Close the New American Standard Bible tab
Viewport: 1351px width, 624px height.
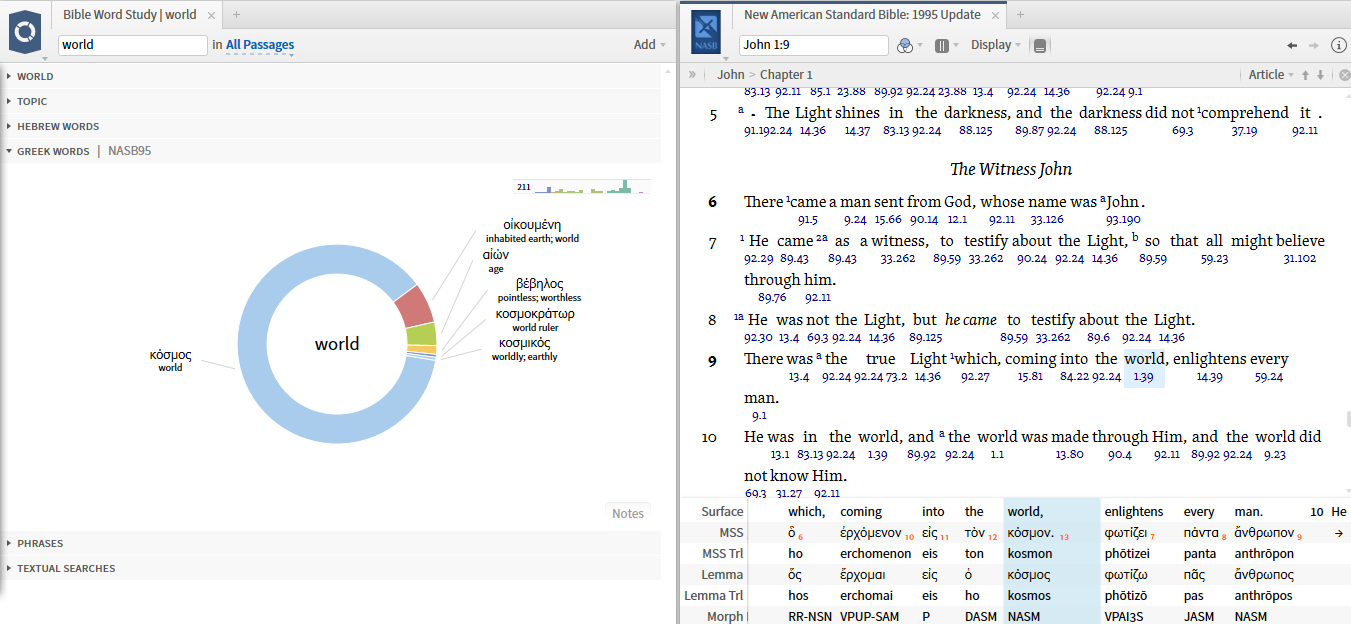click(x=995, y=15)
